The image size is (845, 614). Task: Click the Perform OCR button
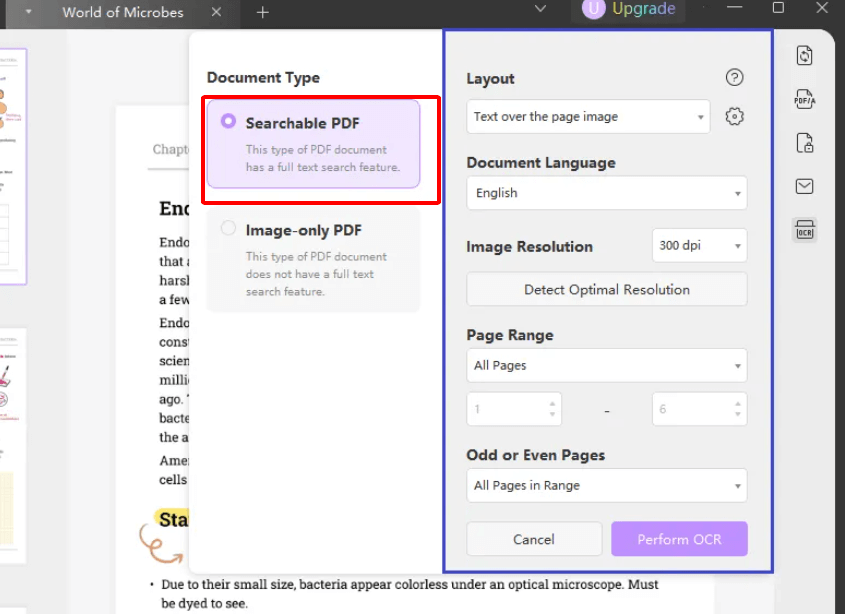click(x=679, y=538)
